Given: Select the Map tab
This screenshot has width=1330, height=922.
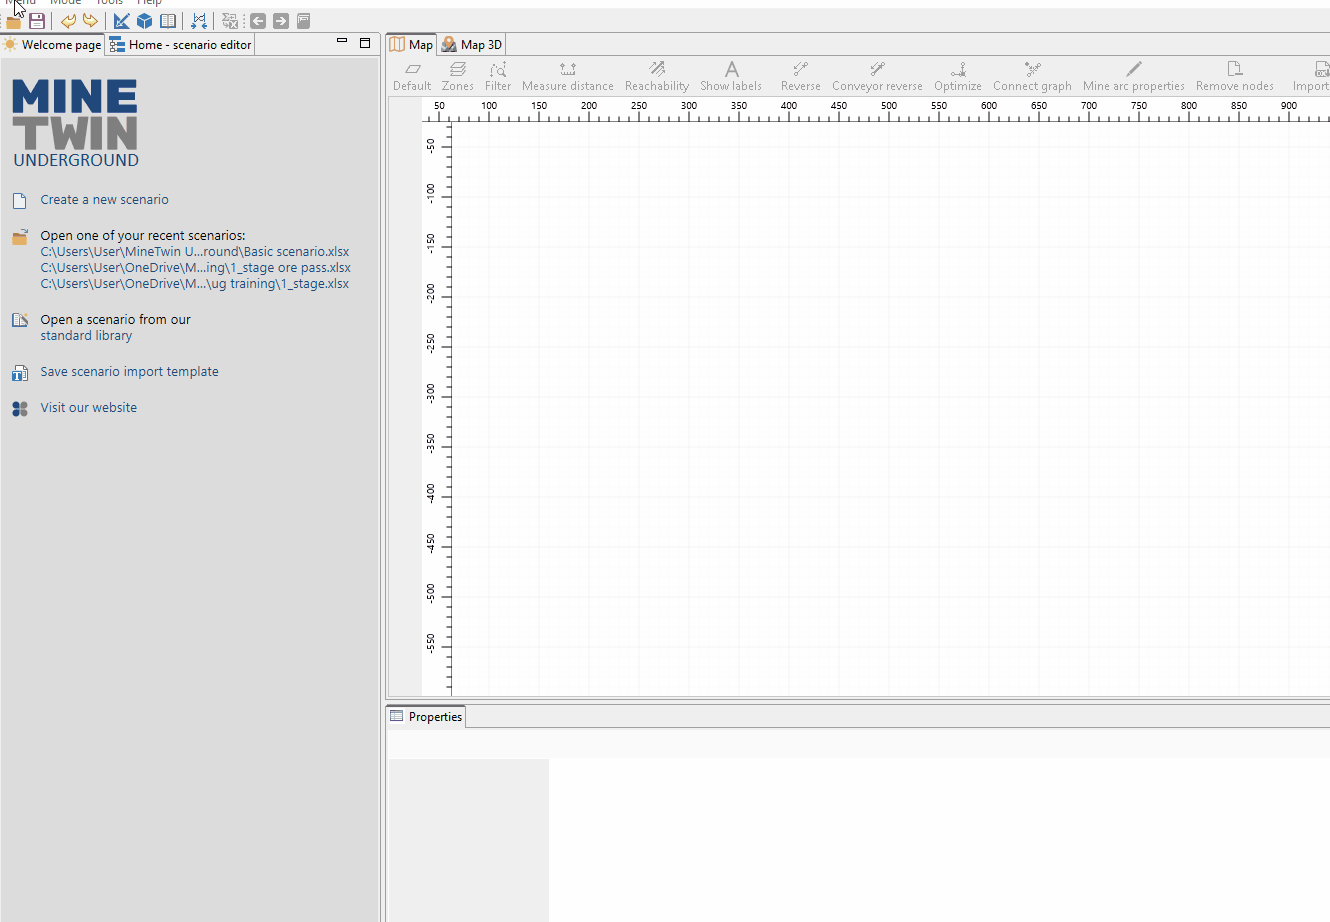Looking at the screenshot, I should [412, 44].
